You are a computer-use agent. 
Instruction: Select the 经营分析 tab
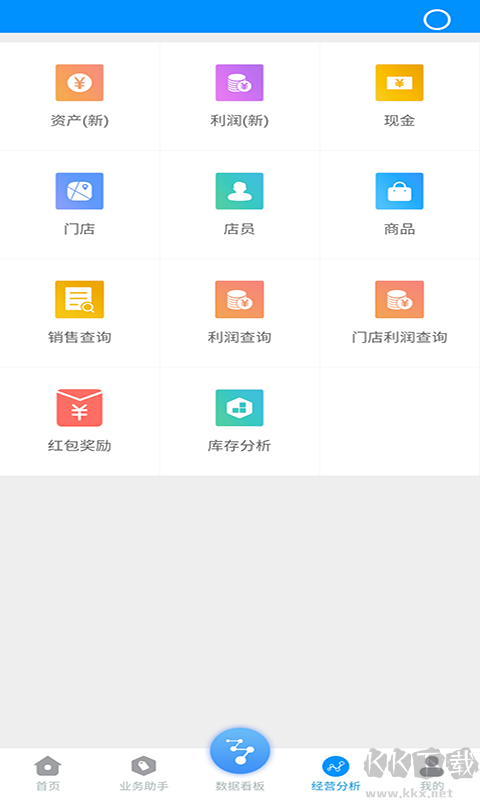(336, 773)
